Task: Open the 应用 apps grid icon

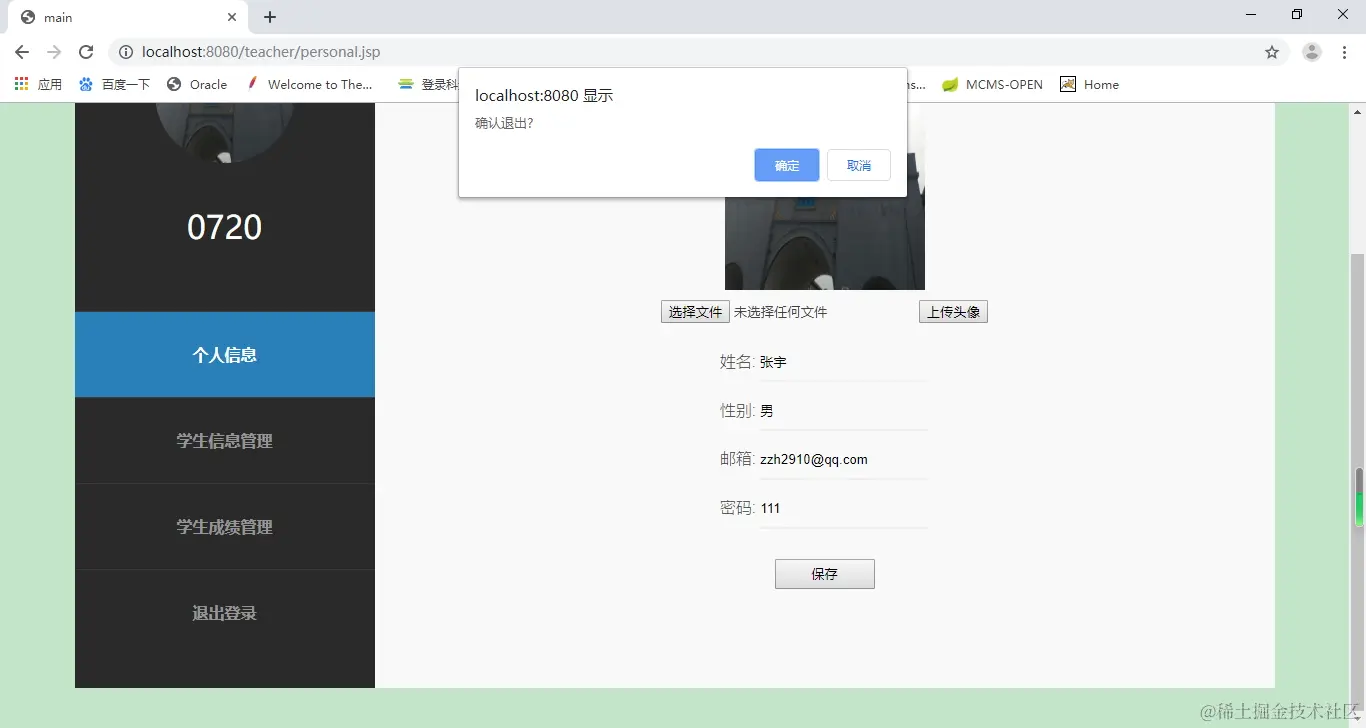Action: click(x=20, y=84)
